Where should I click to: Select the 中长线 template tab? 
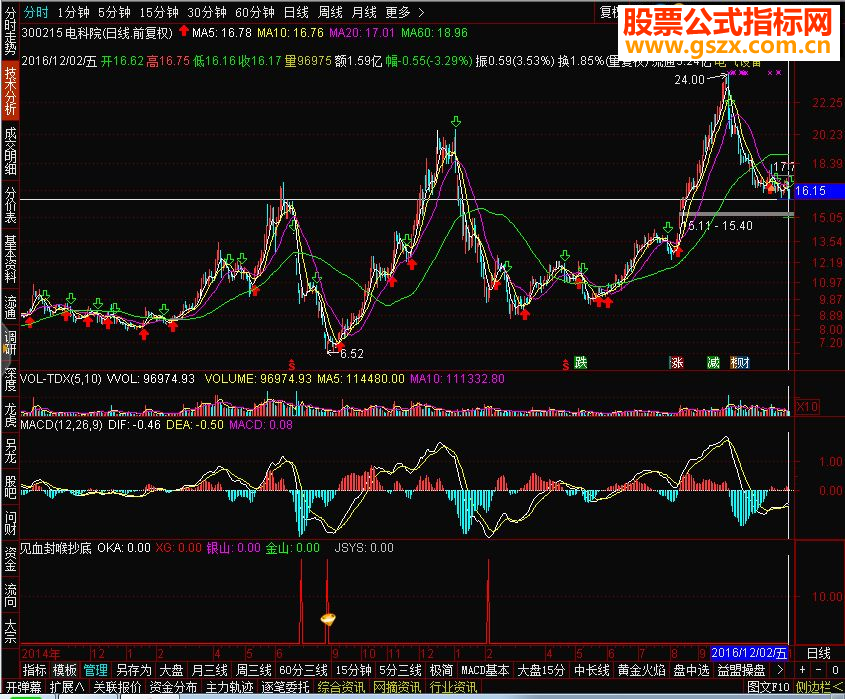(592, 670)
